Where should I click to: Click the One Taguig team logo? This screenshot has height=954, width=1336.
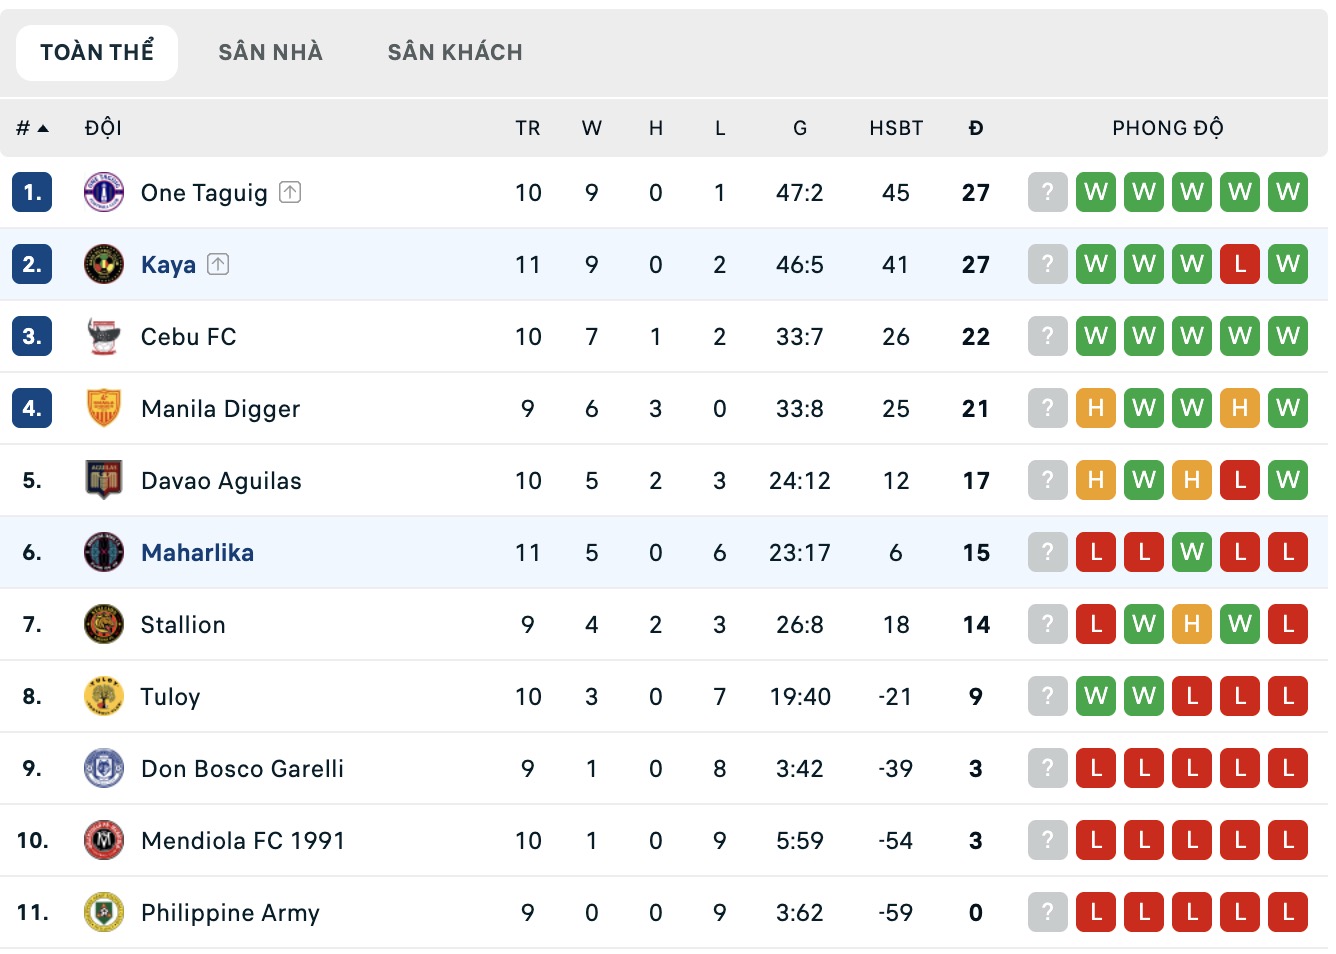click(104, 192)
